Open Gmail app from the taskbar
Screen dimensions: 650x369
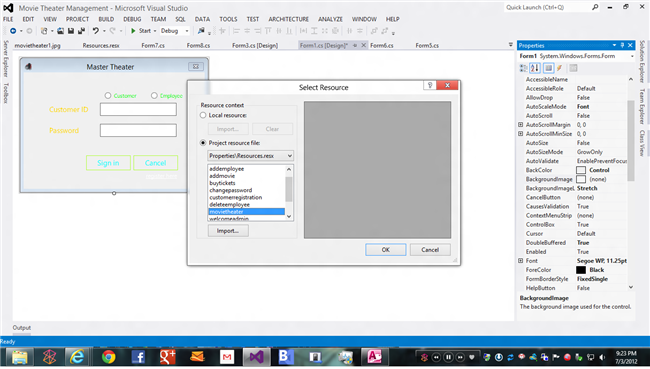(227, 357)
